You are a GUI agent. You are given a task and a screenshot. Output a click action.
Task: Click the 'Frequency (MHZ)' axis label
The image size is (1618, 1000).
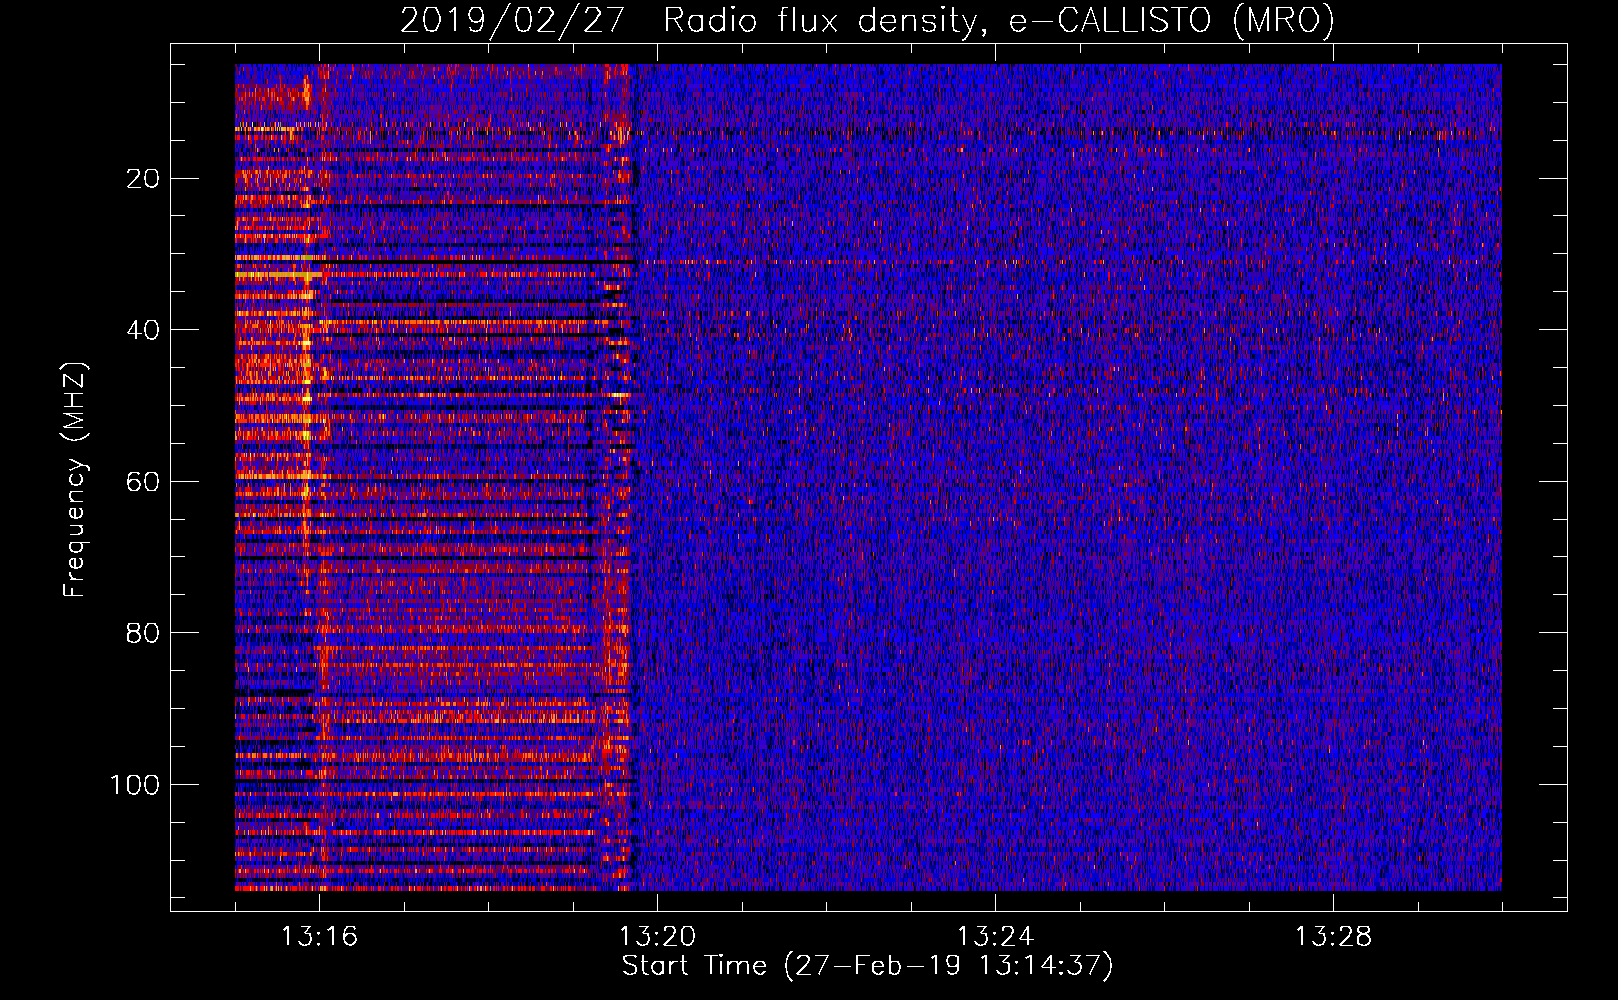coord(75,480)
